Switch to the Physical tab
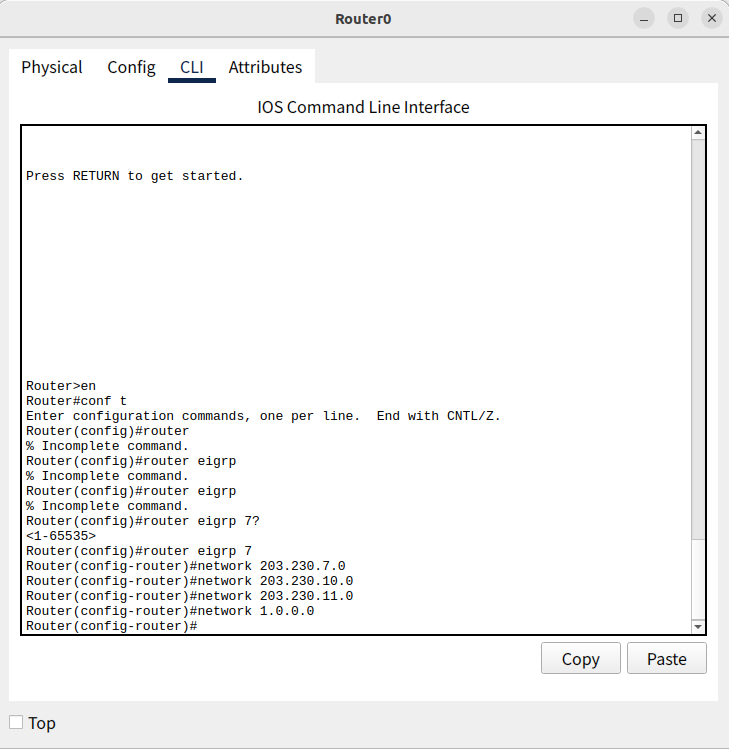This screenshot has width=729, height=749. click(52, 67)
